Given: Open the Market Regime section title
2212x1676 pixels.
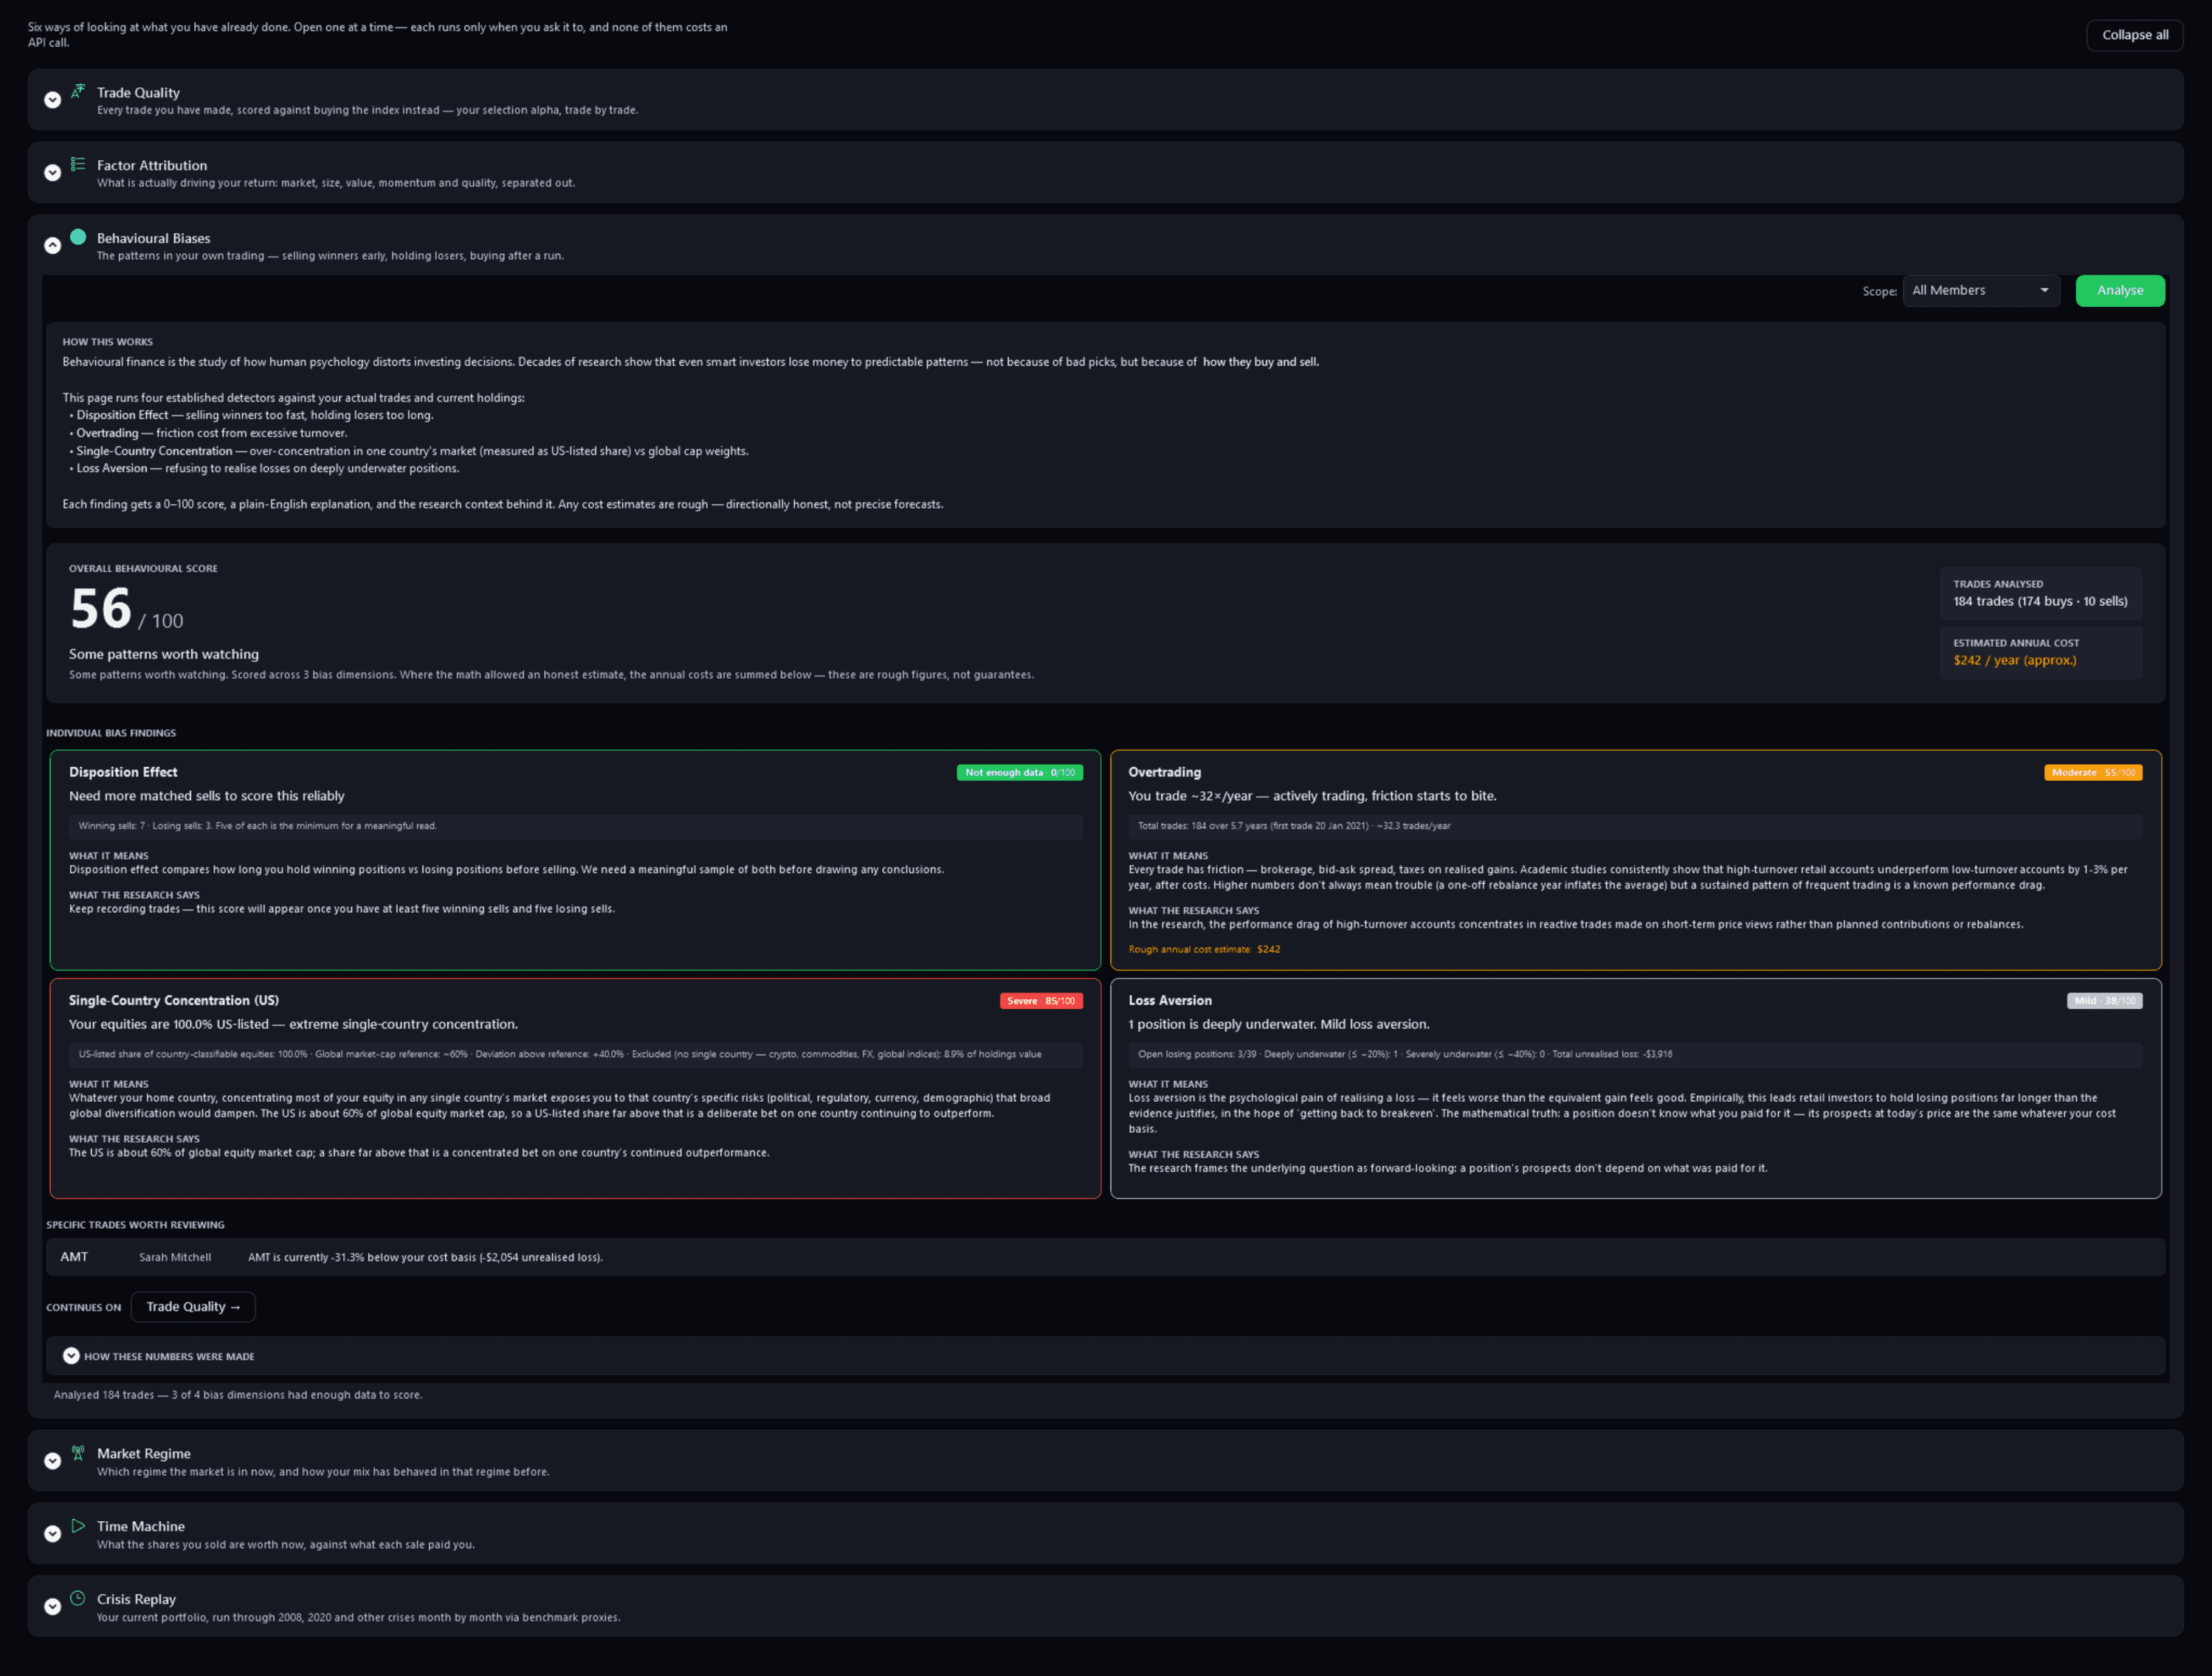Looking at the screenshot, I should click(143, 1454).
